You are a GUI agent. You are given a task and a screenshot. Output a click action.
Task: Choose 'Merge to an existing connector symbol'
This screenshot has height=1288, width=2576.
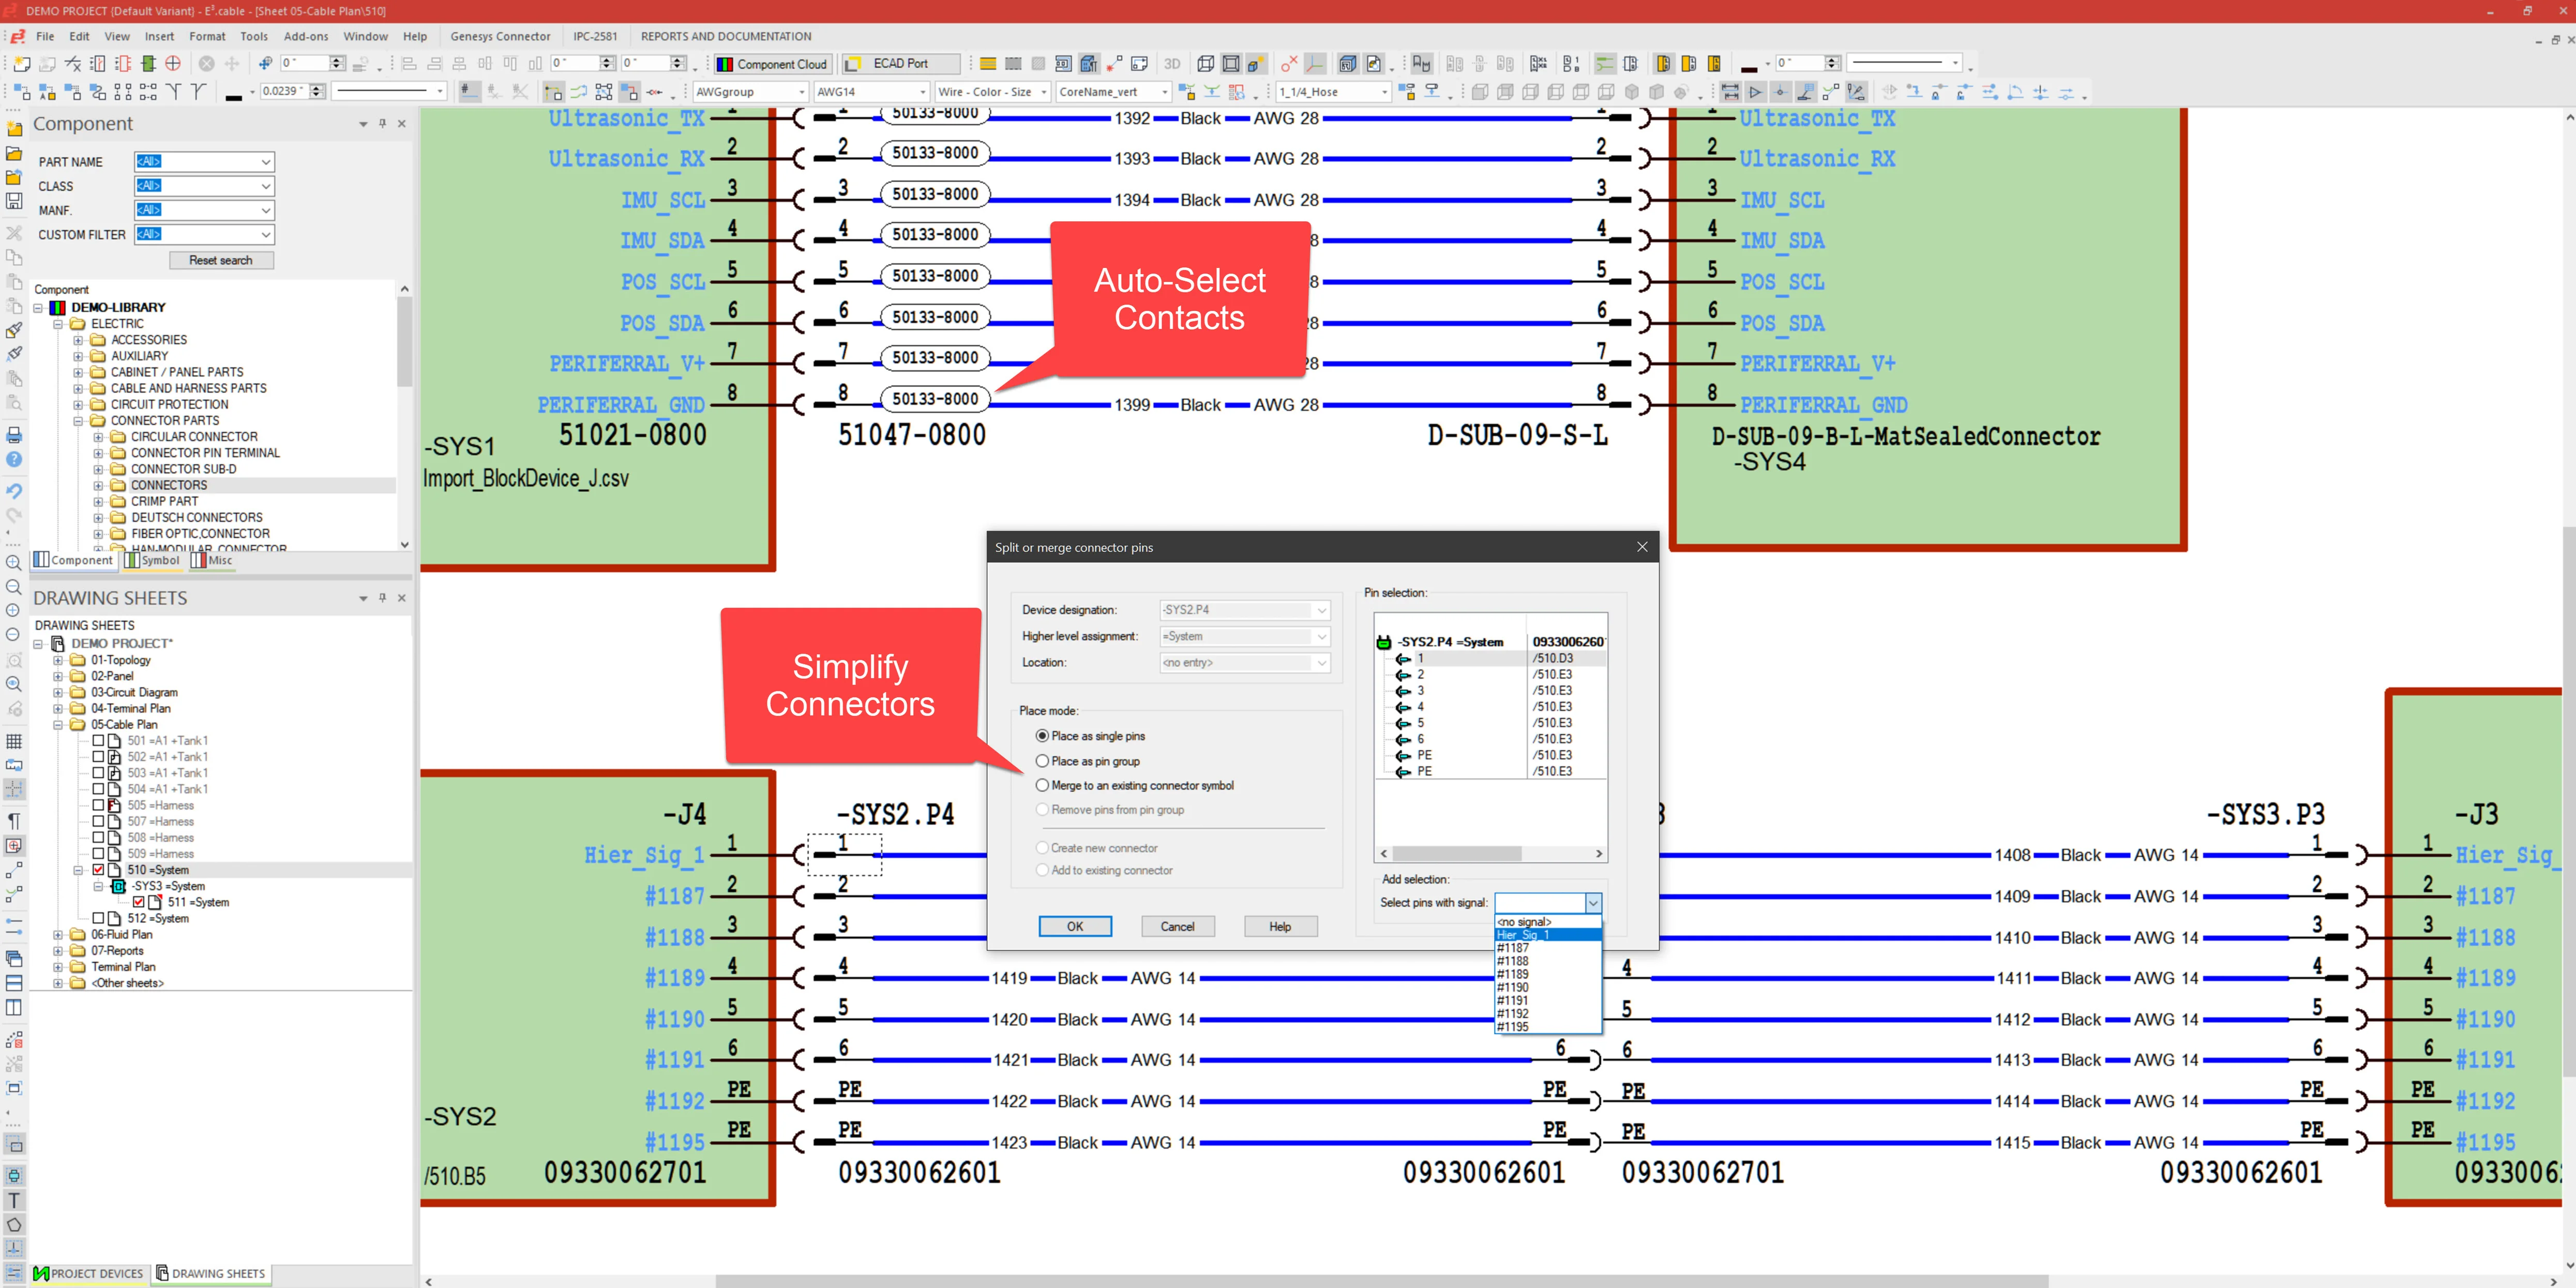(x=1042, y=785)
